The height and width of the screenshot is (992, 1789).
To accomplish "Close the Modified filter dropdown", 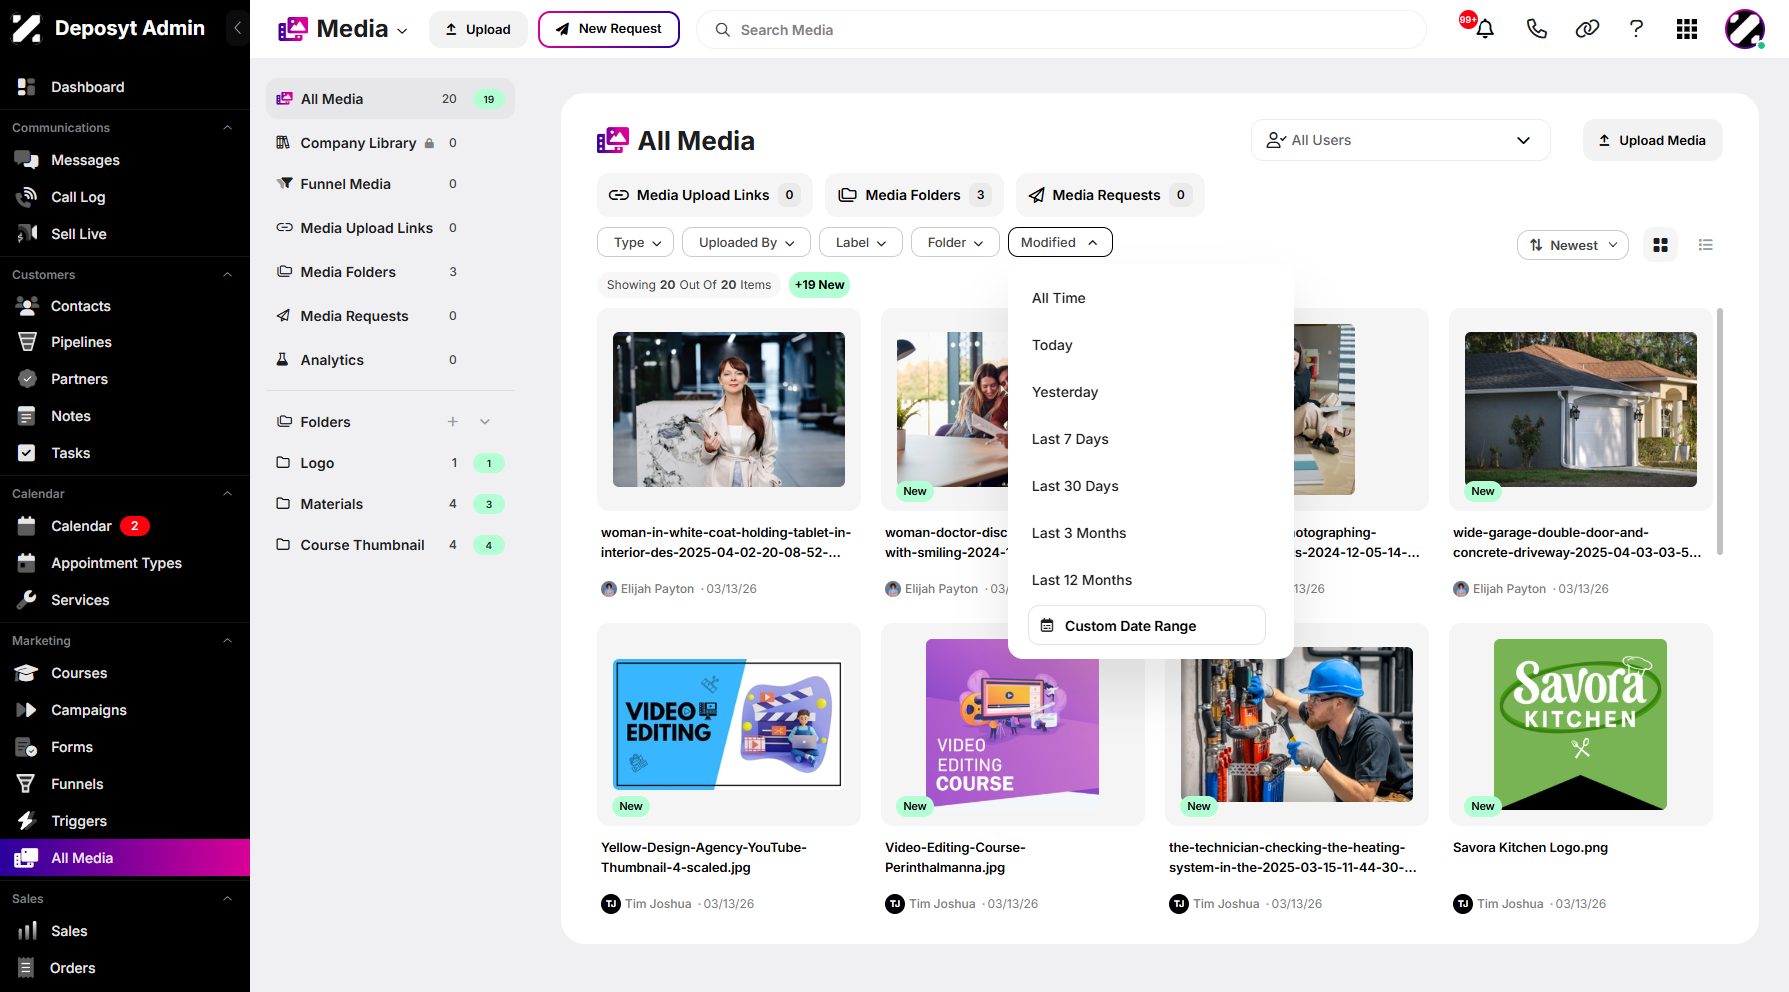I will click(x=1060, y=242).
